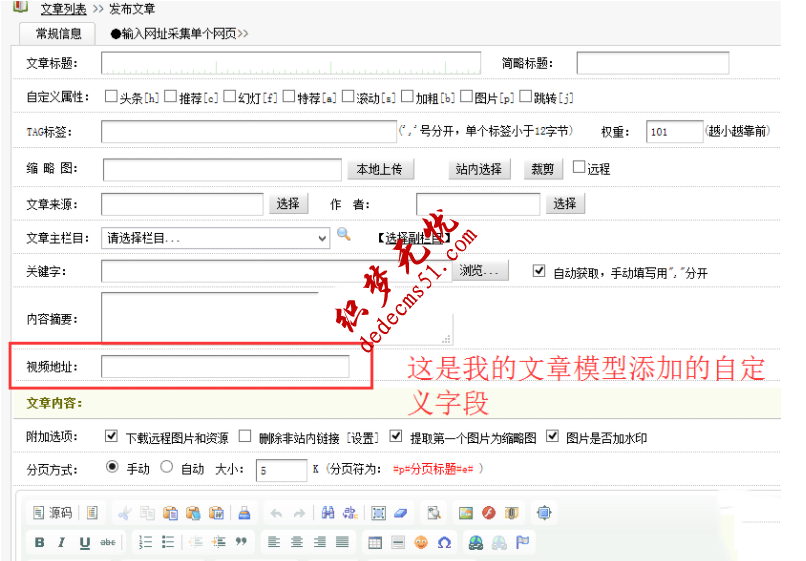
Task: Check the 幻灯[f] attribute checkbox
Action: (230, 96)
